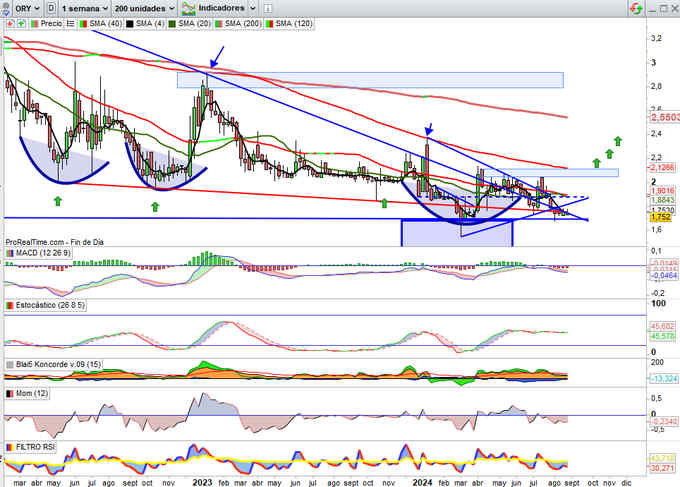
Task: Click the -0,3346 momentum value label
Action: tap(663, 421)
